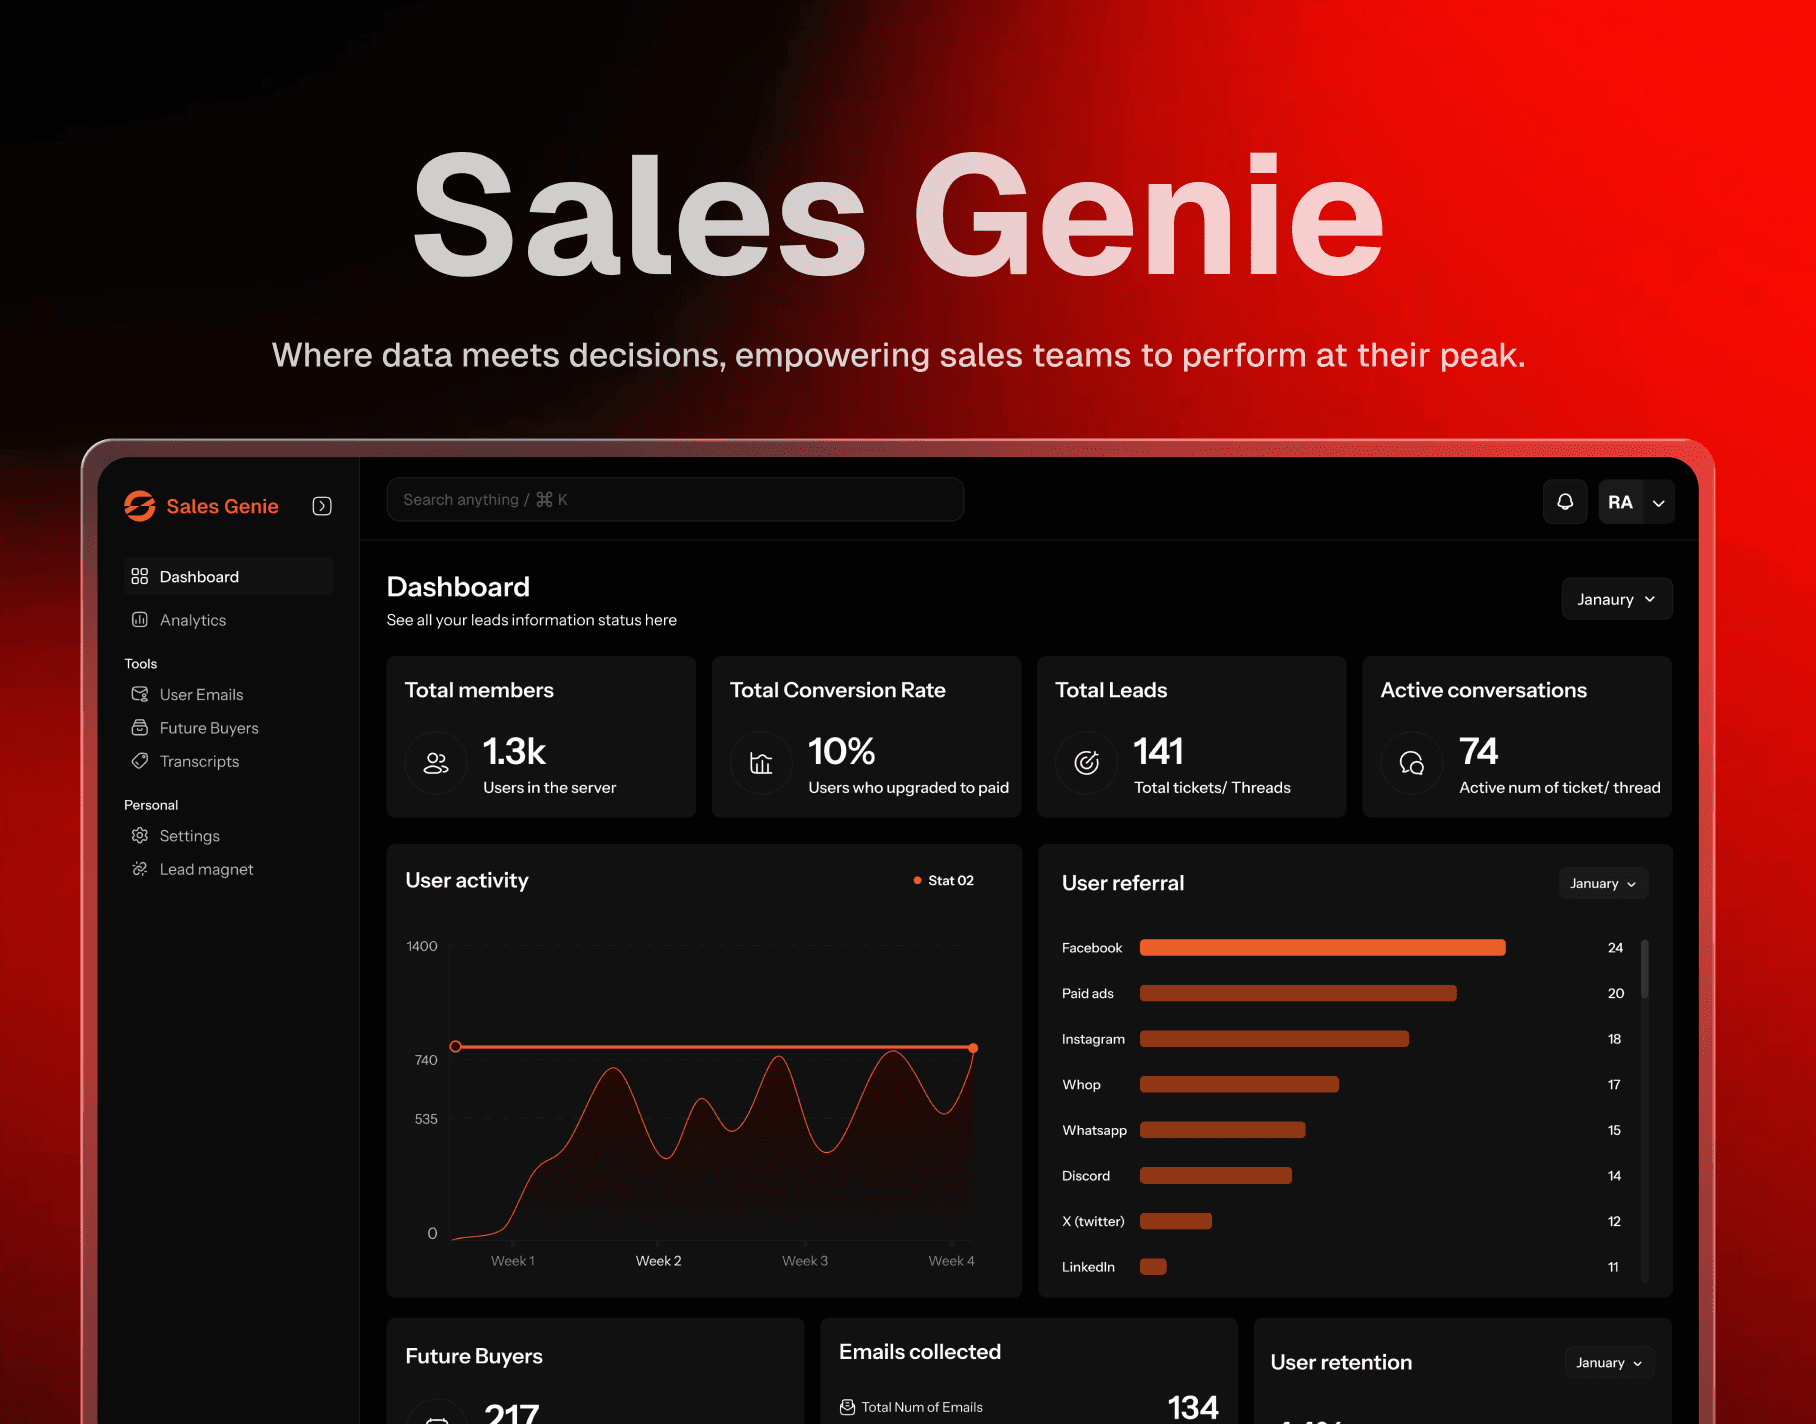
Task: Click the Lead magnet icon in sidebar
Action: coord(140,869)
